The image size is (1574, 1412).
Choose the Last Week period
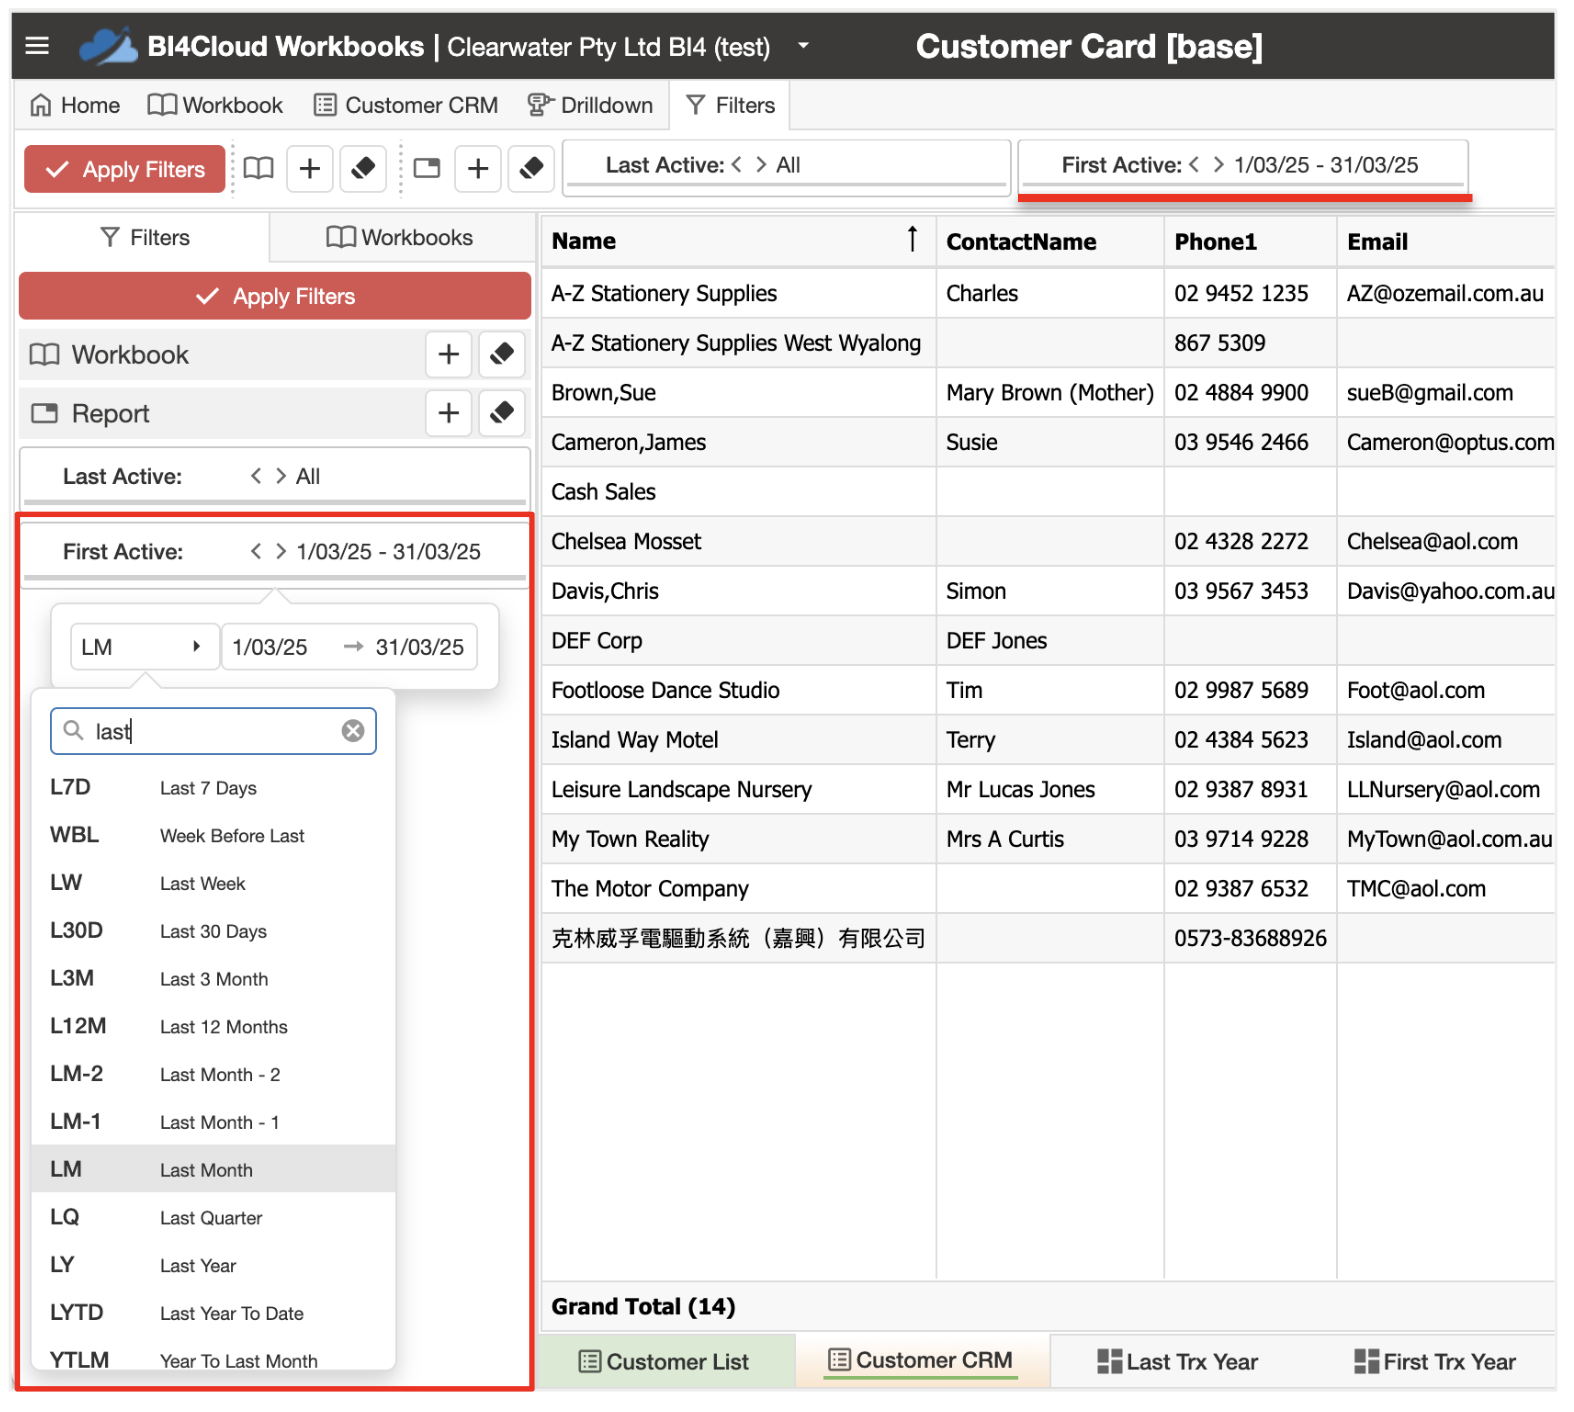(213, 884)
